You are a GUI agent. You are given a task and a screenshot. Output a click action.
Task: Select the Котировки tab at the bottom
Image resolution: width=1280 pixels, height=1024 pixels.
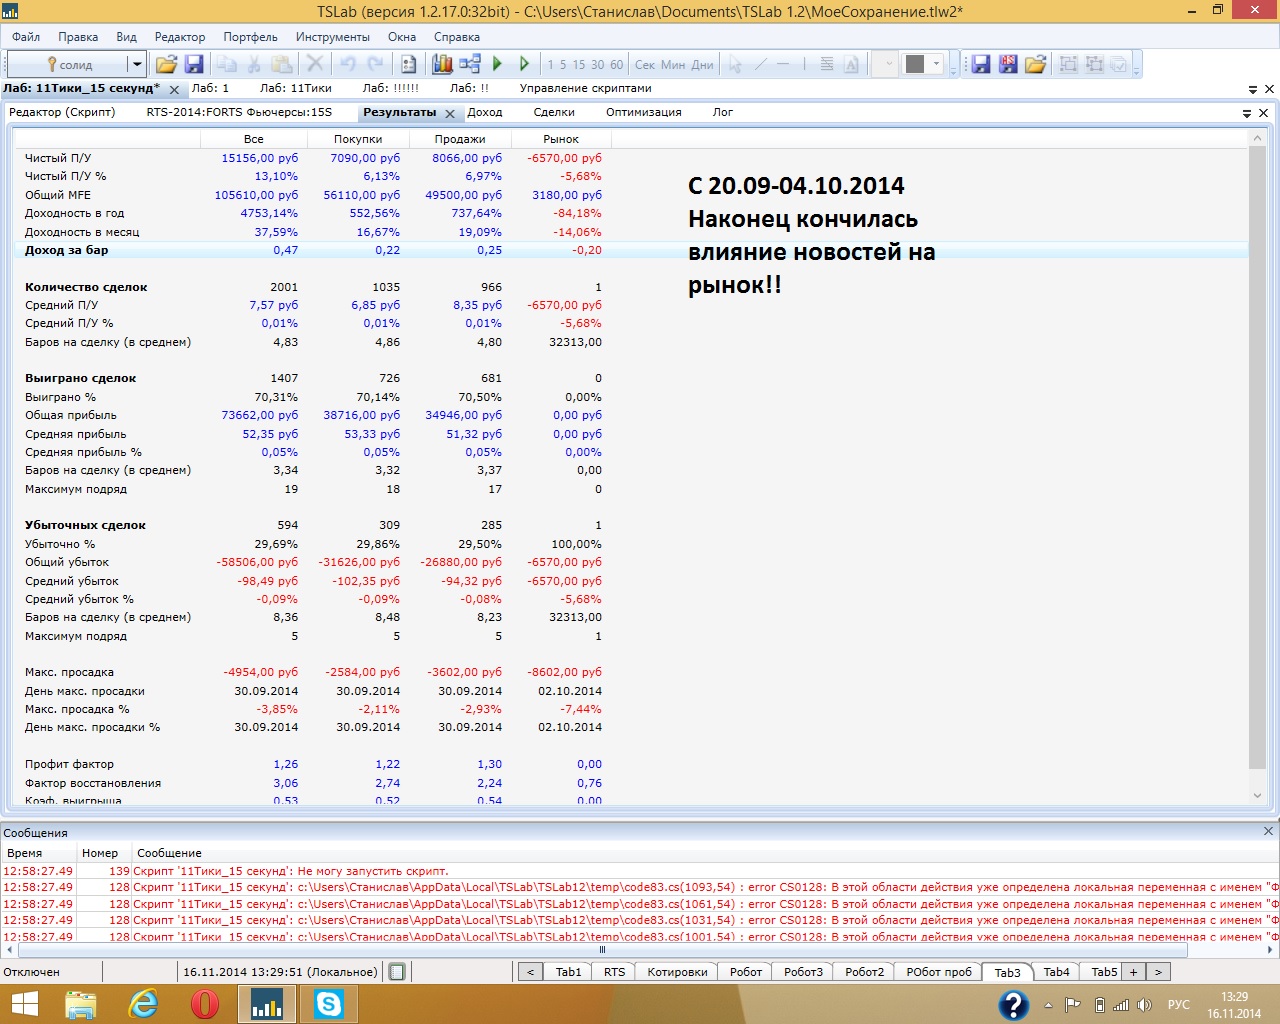click(677, 972)
